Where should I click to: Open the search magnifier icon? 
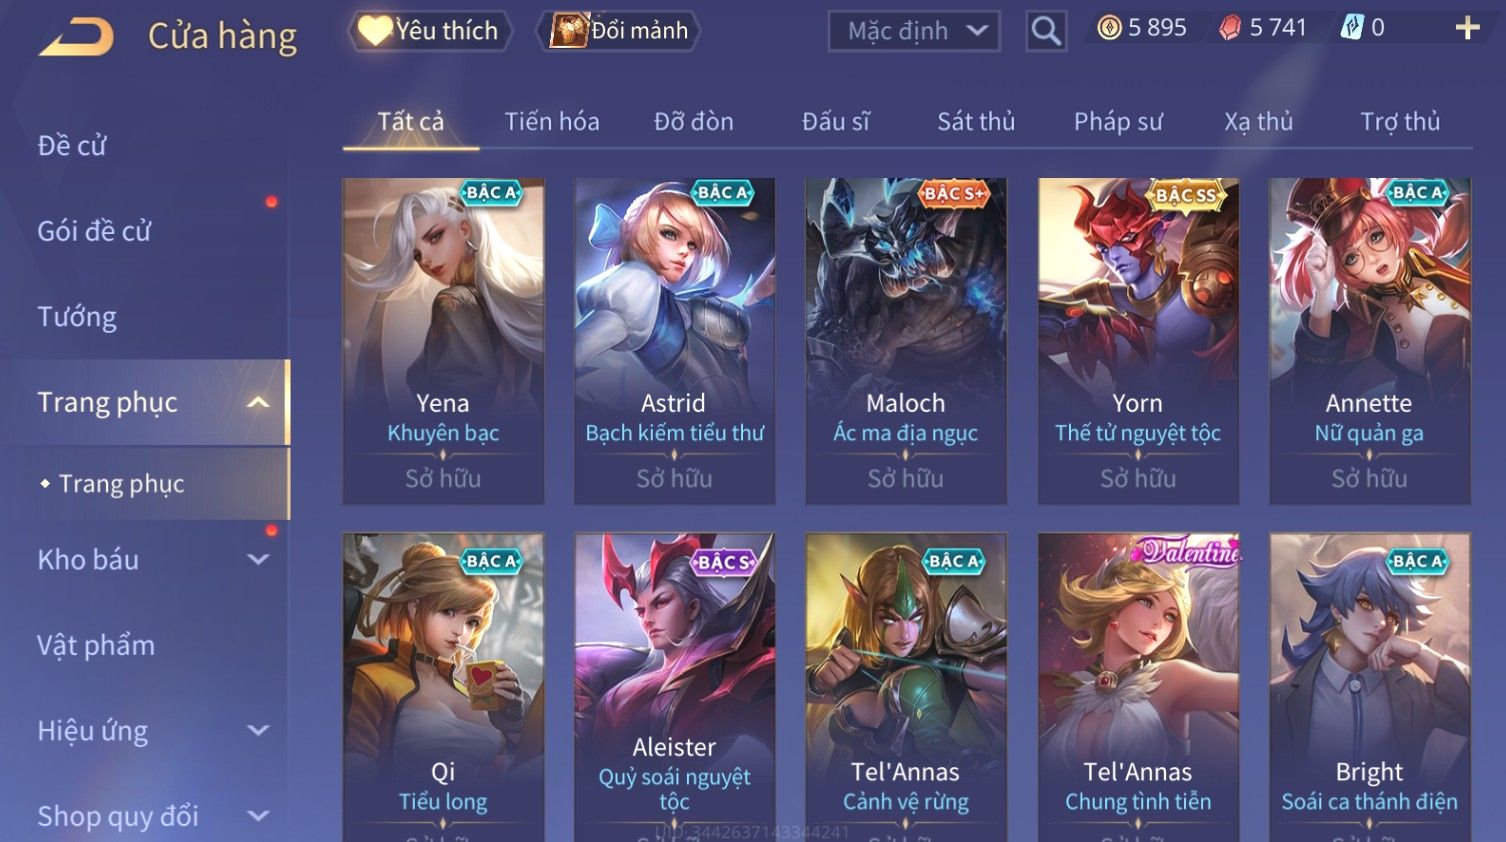coord(1046,31)
